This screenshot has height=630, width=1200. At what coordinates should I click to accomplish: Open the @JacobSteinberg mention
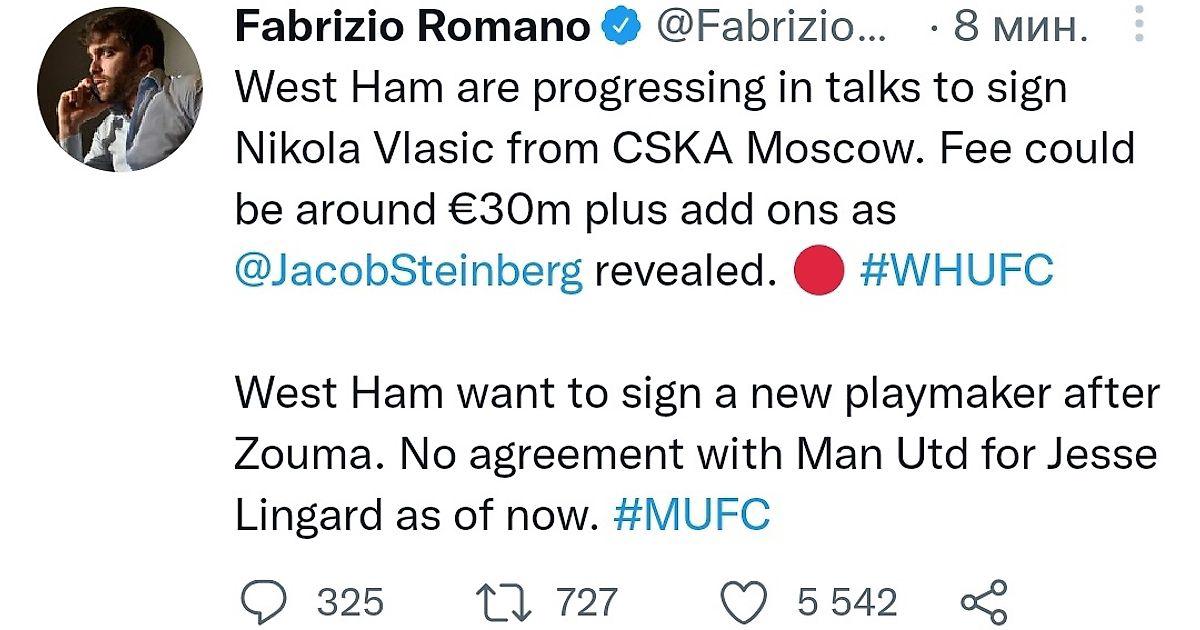point(408,271)
